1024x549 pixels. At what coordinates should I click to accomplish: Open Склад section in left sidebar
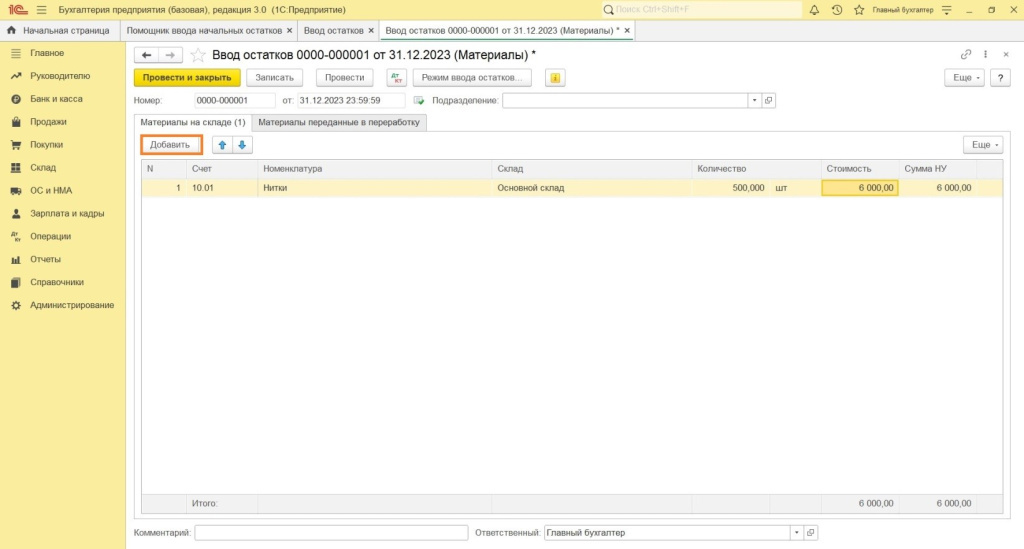pos(43,168)
